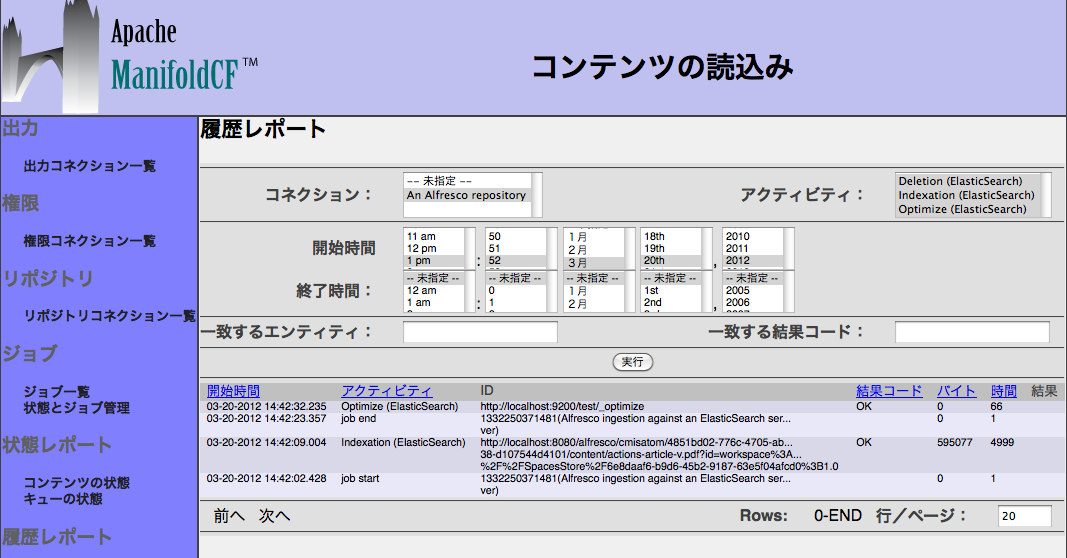The width and height of the screenshot is (1067, 558).
Task: Open 出力コネクション一覧 in the sidebar
Action: 89,166
